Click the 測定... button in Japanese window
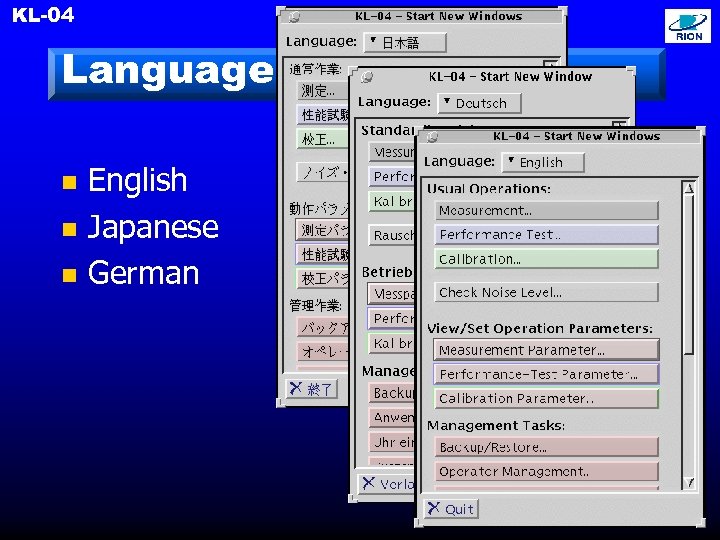This screenshot has height=540, width=720. (322, 90)
